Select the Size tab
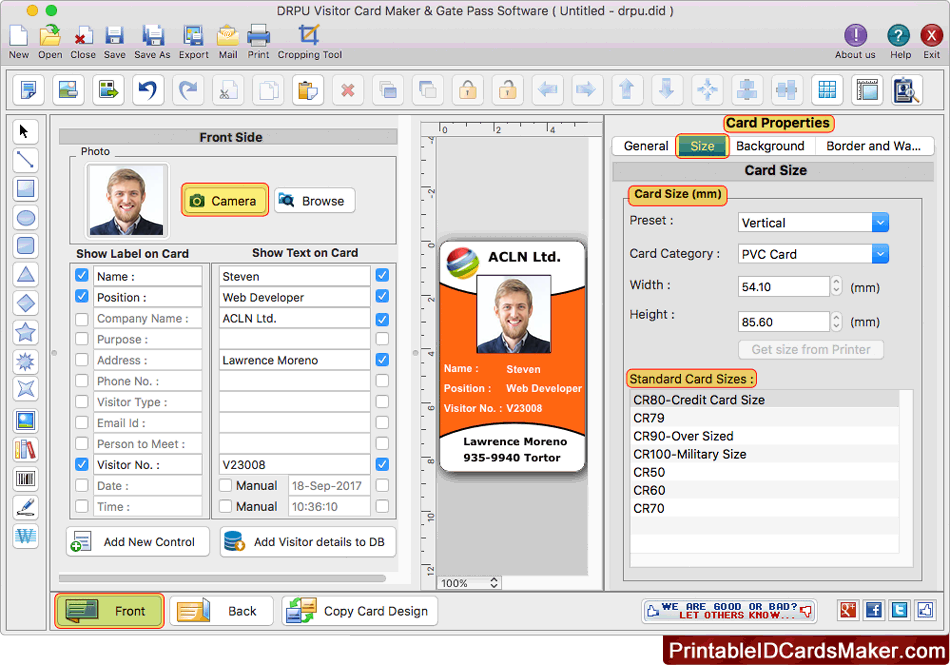The height and width of the screenshot is (665, 950). click(702, 146)
